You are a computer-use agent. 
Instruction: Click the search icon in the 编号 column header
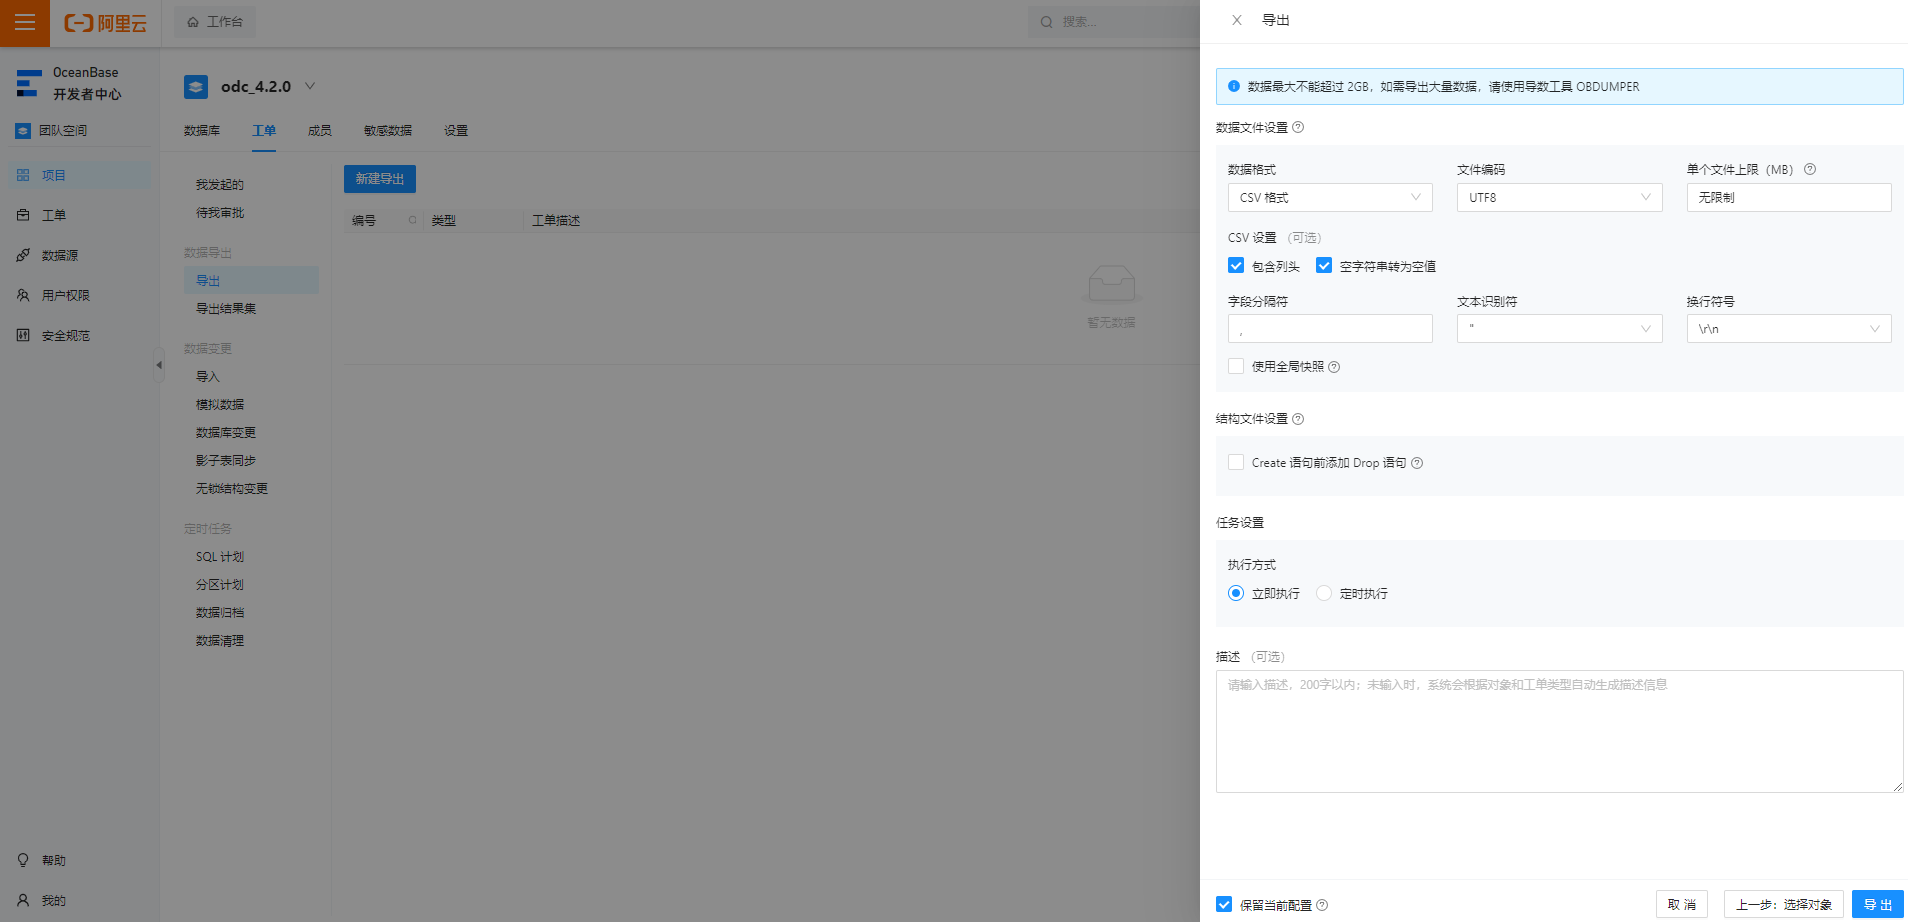[412, 220]
